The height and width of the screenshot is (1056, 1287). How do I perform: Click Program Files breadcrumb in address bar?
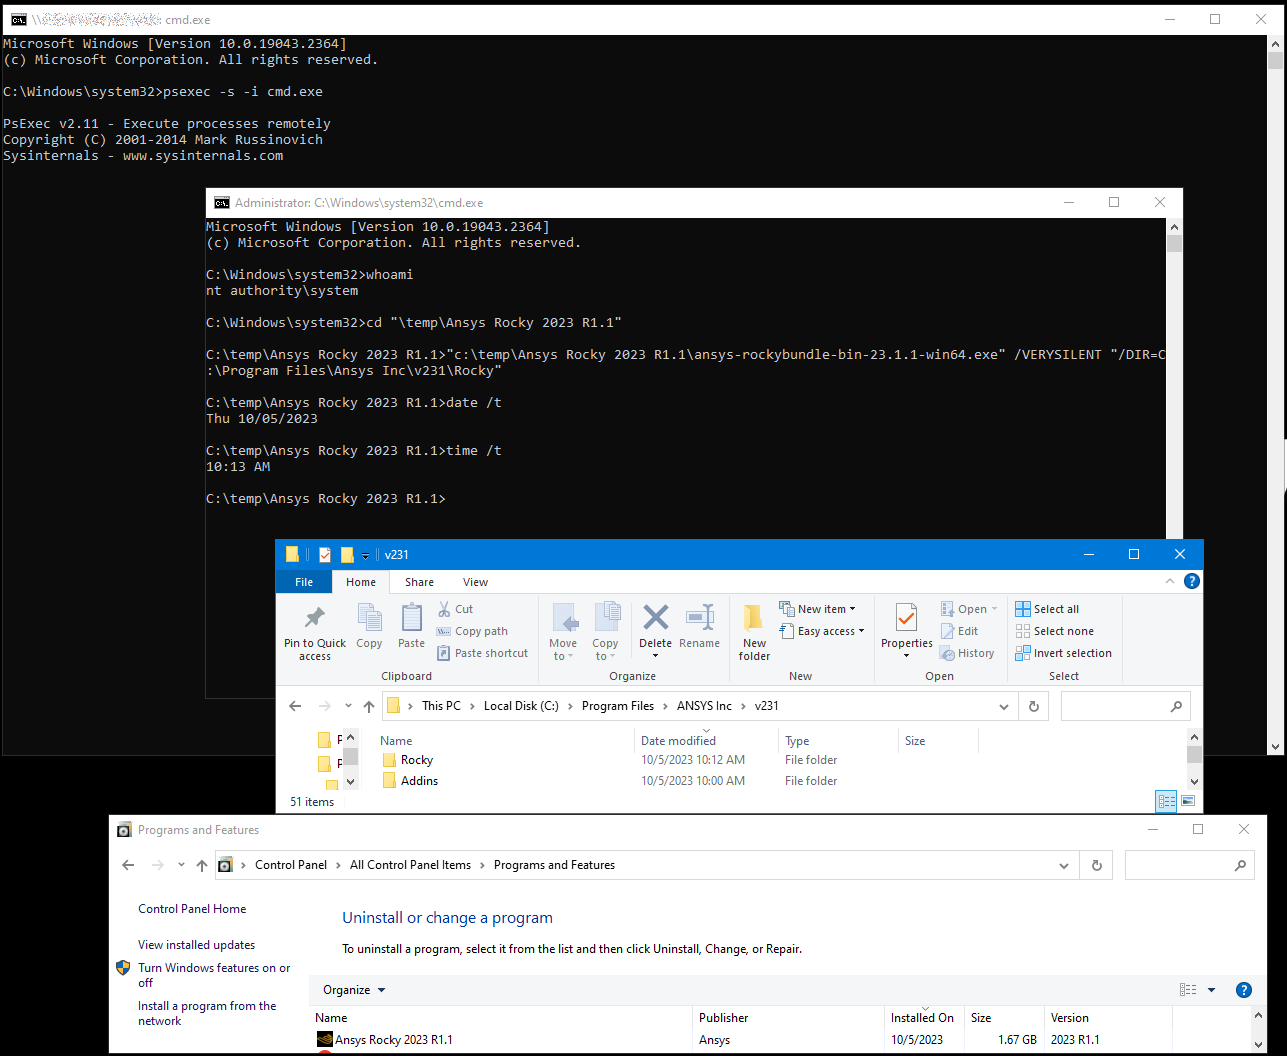(617, 706)
